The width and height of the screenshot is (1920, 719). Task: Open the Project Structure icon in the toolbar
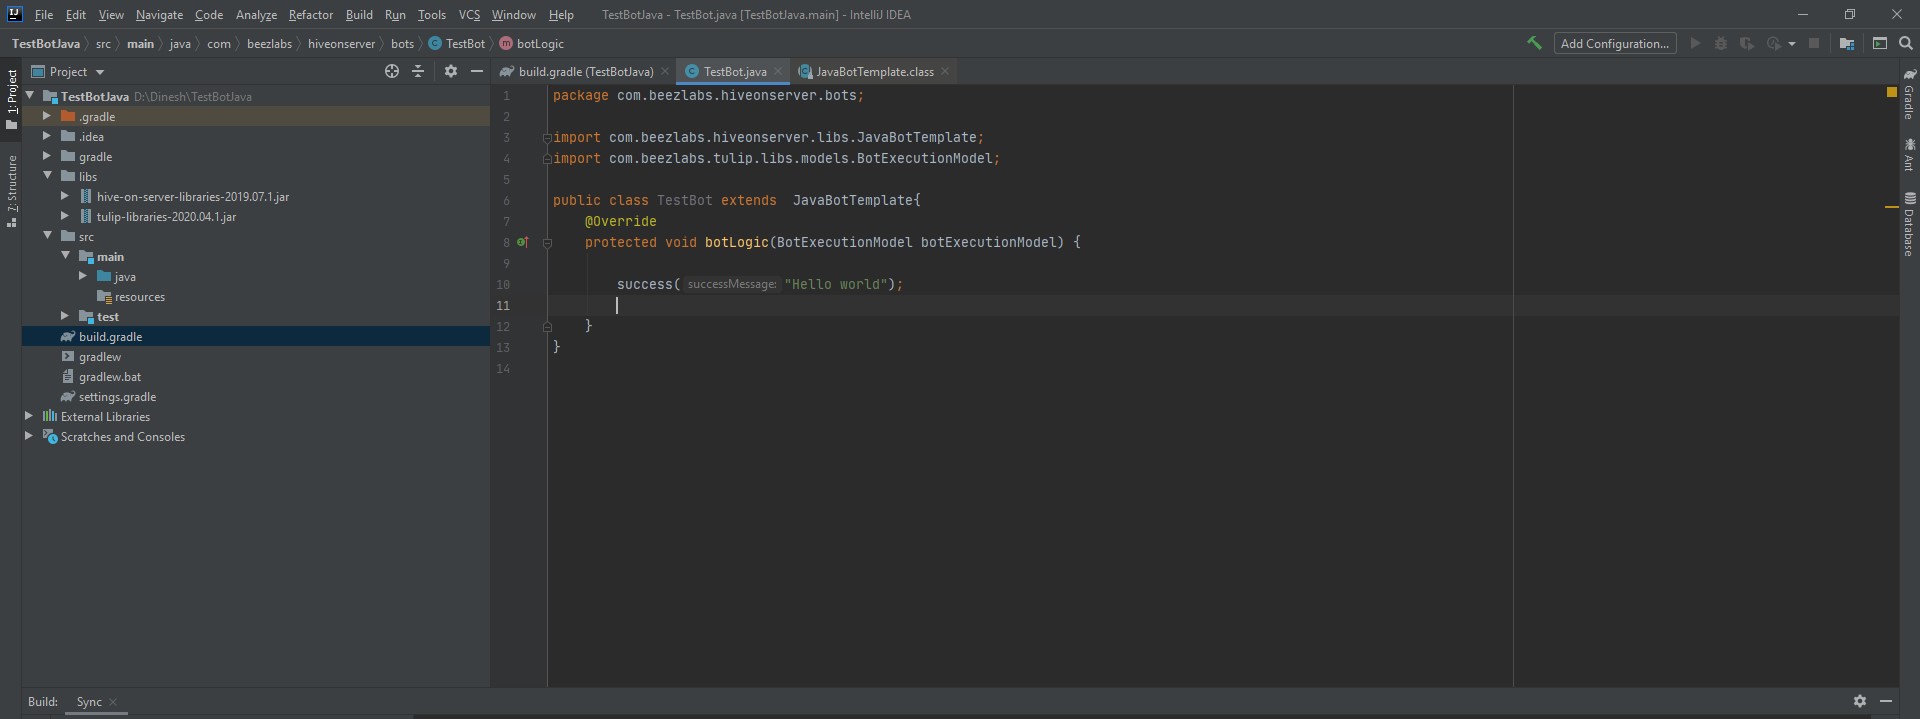(x=1847, y=43)
